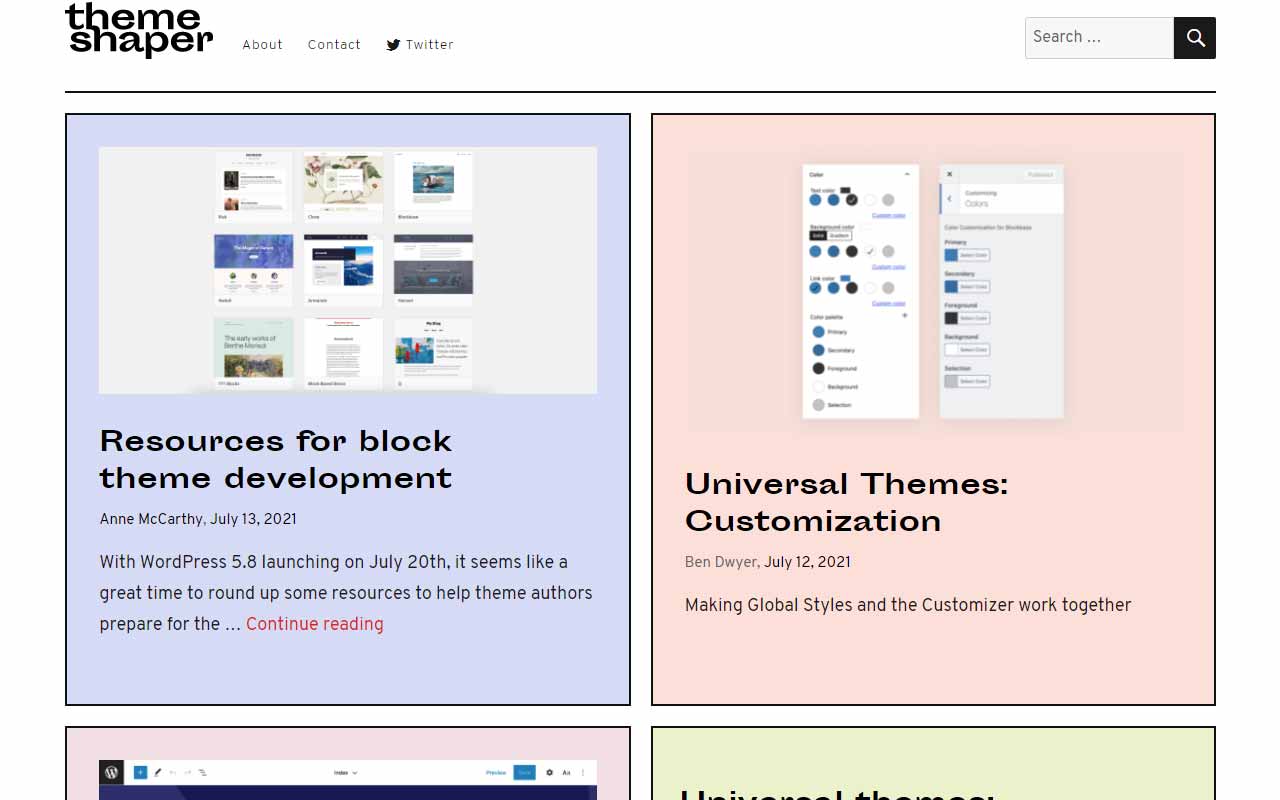This screenshot has width=1280, height=800.
Task: Click the Twitter bird icon
Action: click(393, 45)
